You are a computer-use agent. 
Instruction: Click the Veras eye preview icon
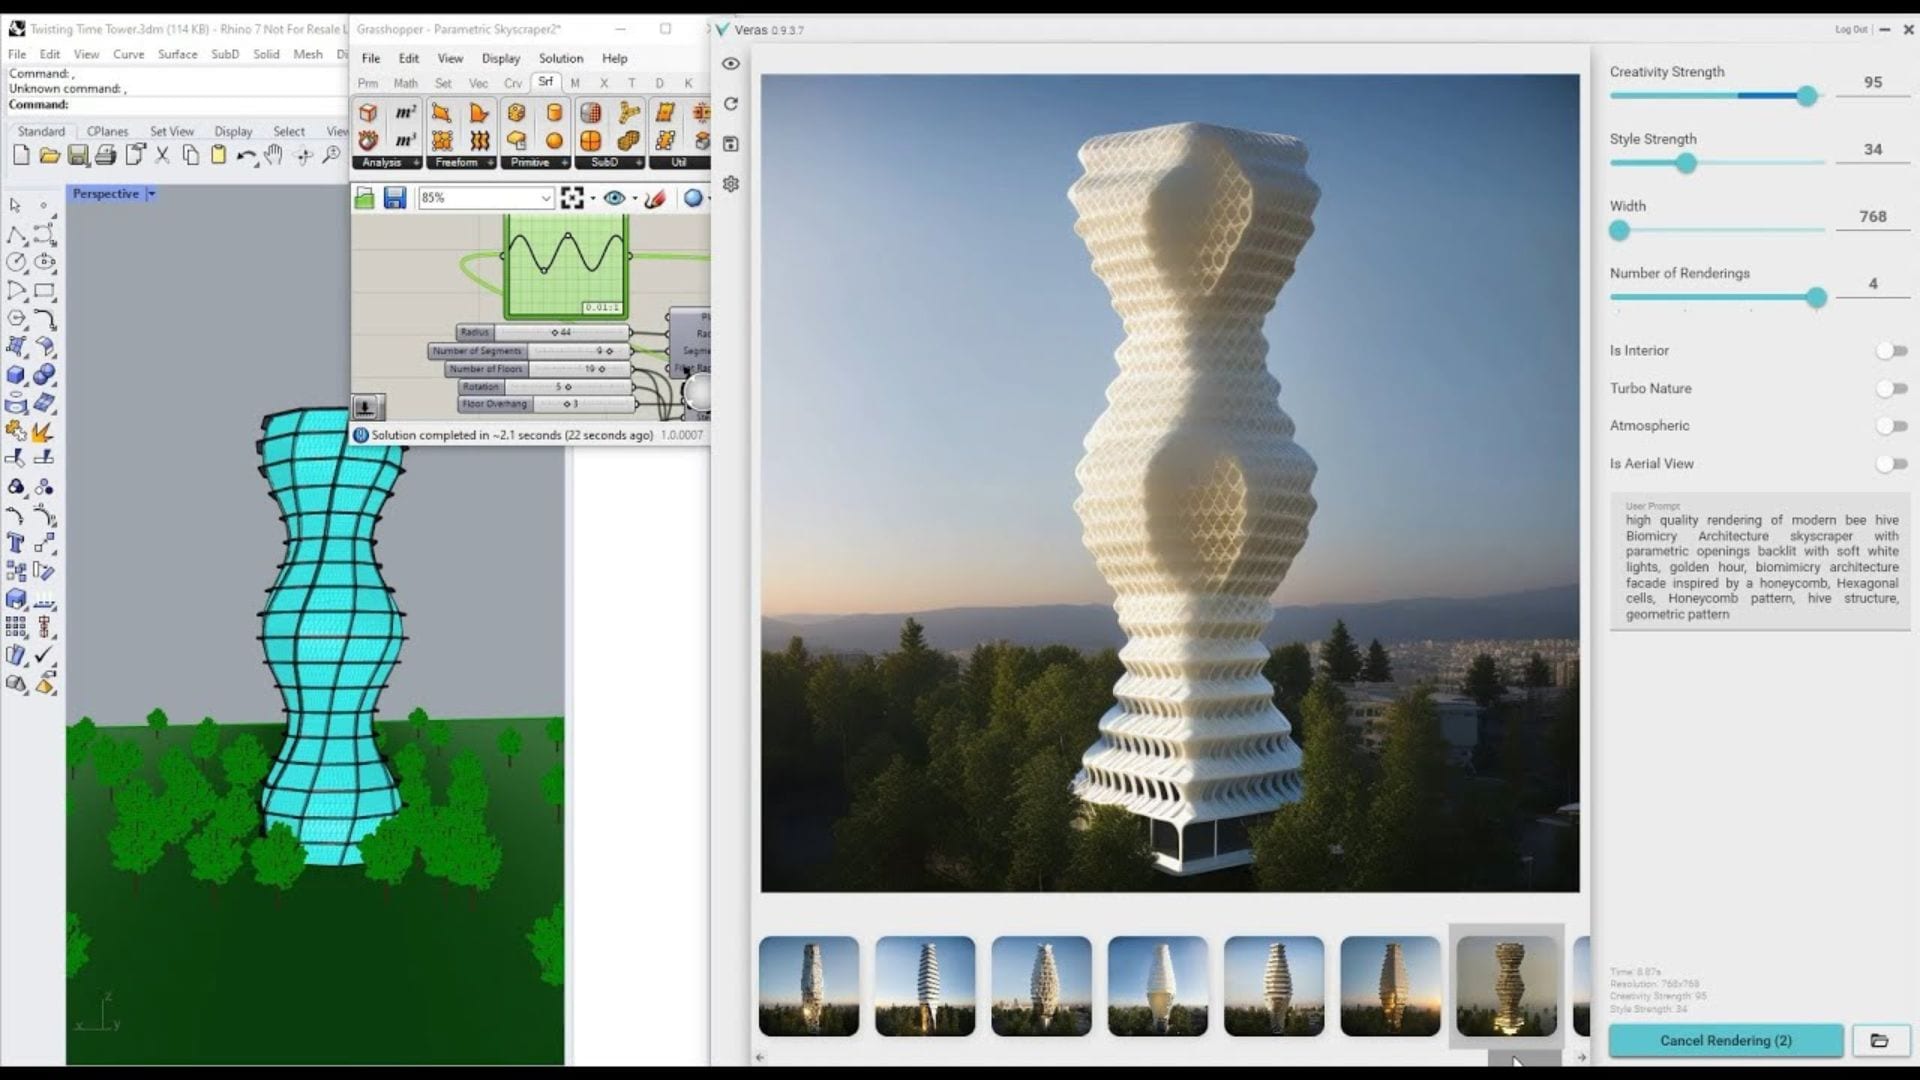coord(731,64)
